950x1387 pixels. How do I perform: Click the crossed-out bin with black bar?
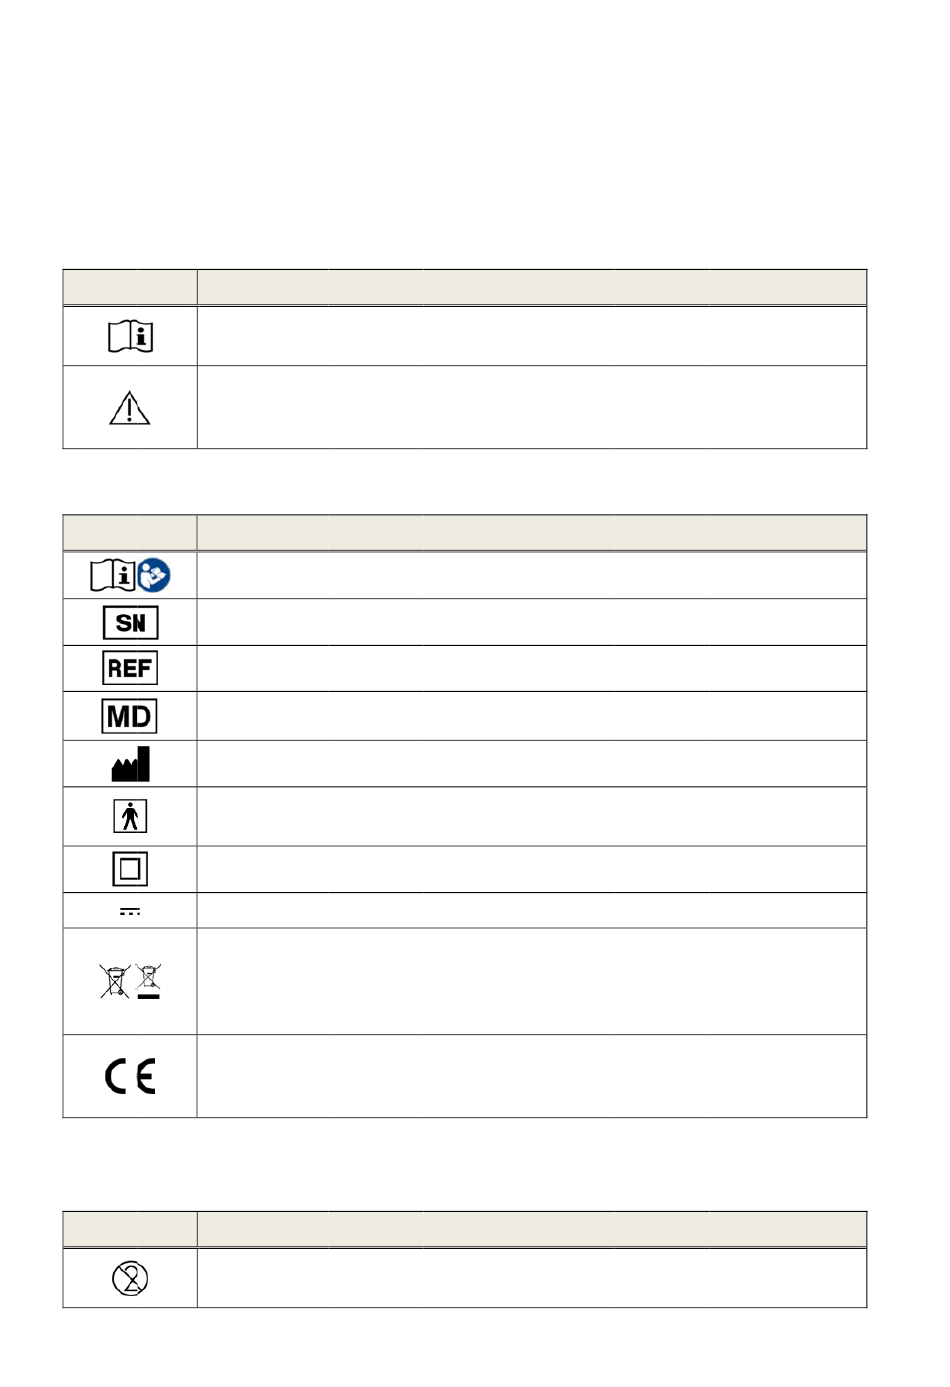[148, 981]
